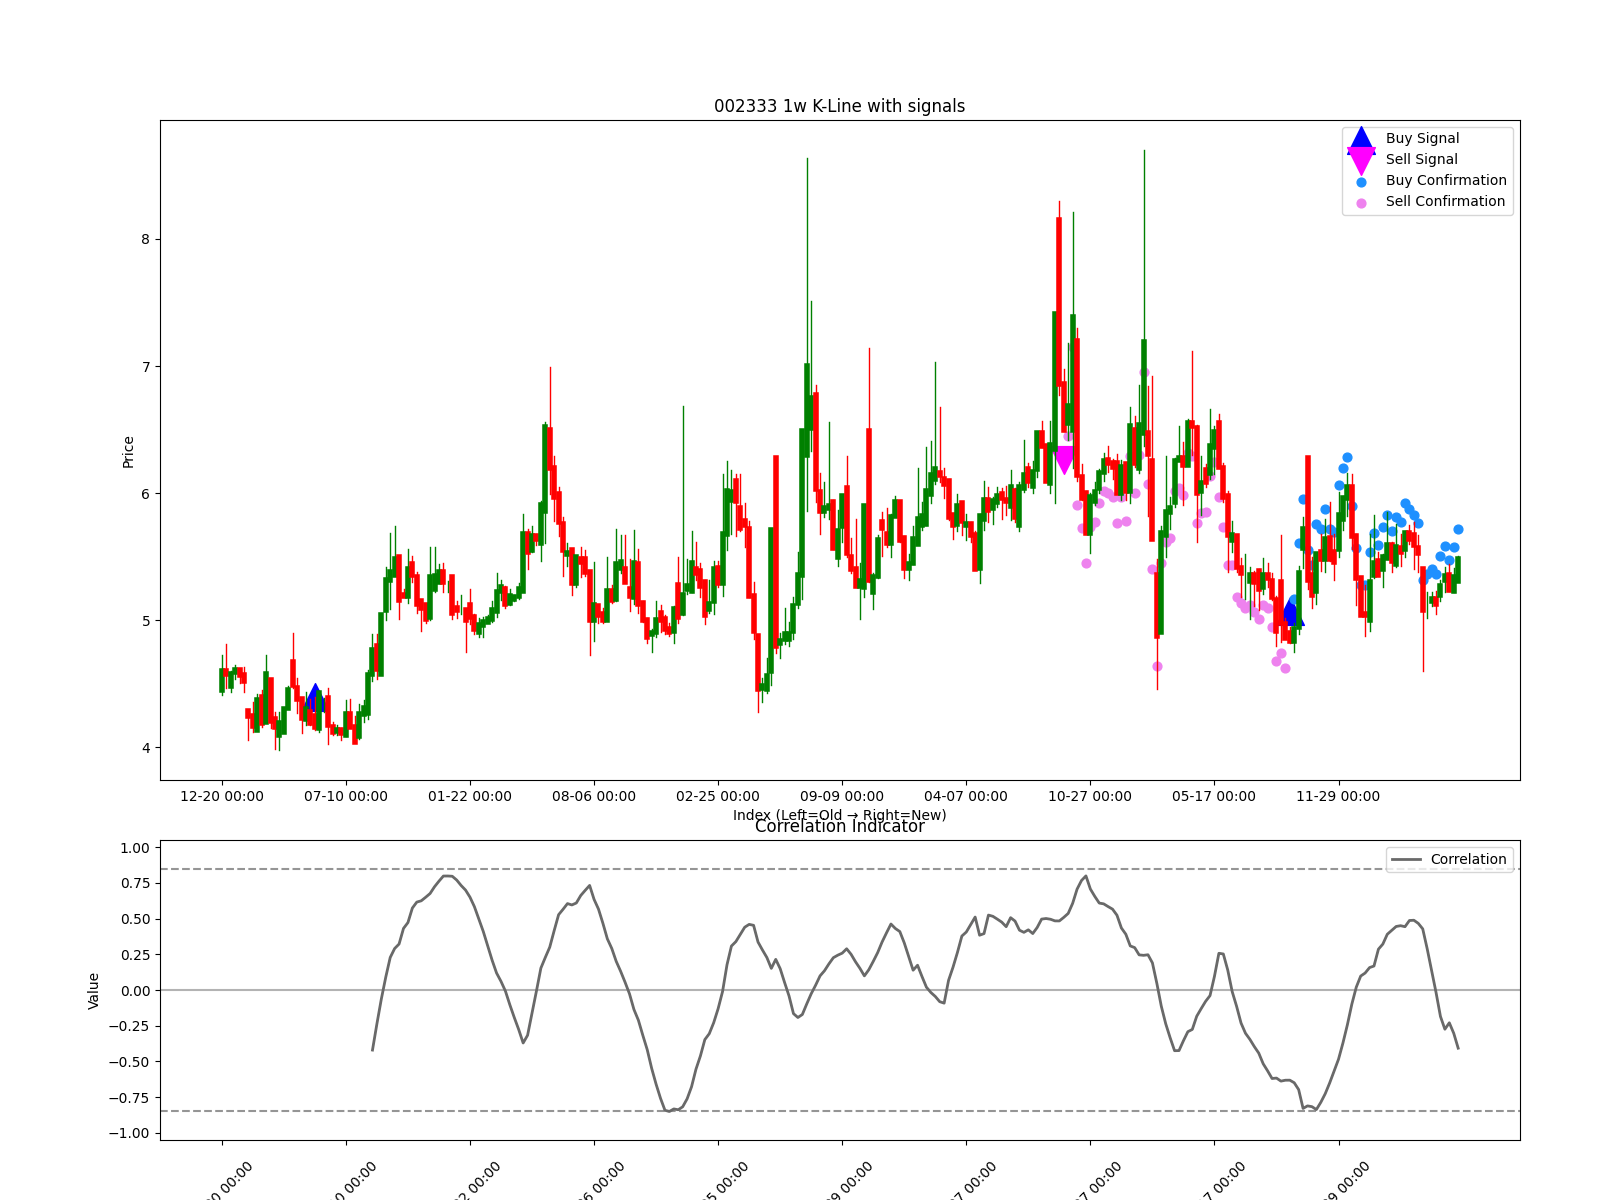Click the '0.00' correlation tick label

tap(134, 991)
